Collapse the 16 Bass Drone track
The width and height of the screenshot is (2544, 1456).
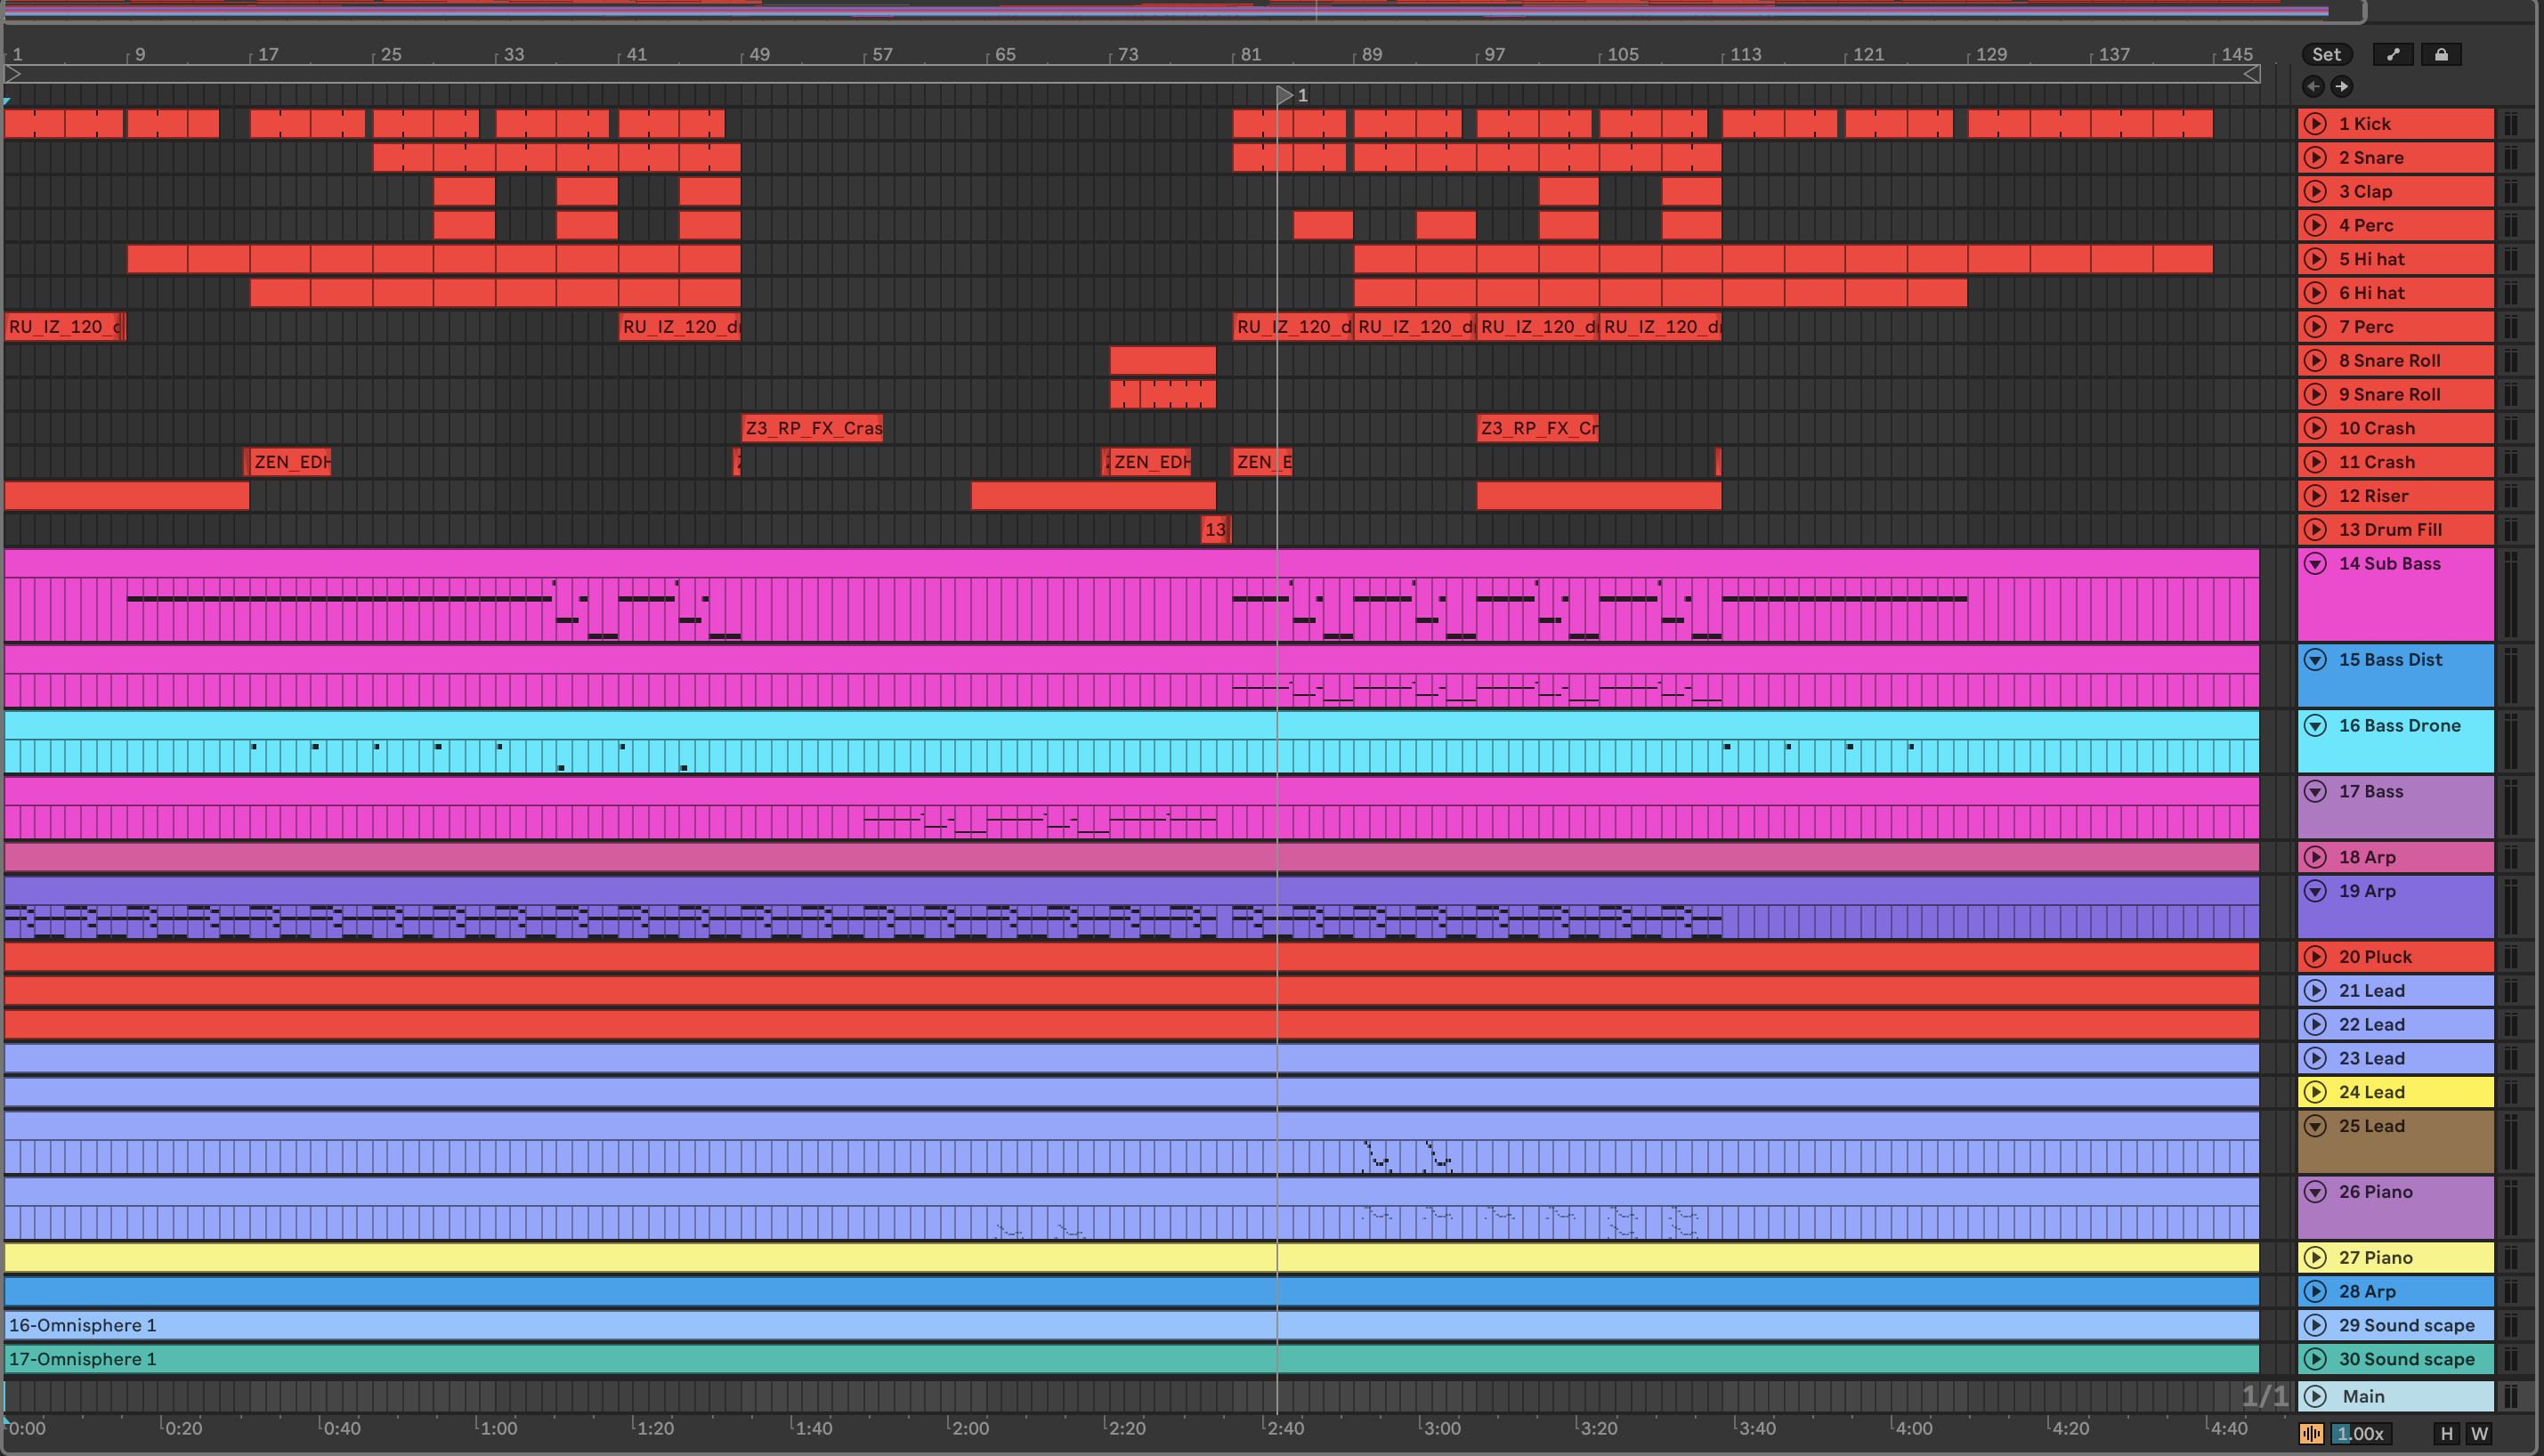point(2315,726)
